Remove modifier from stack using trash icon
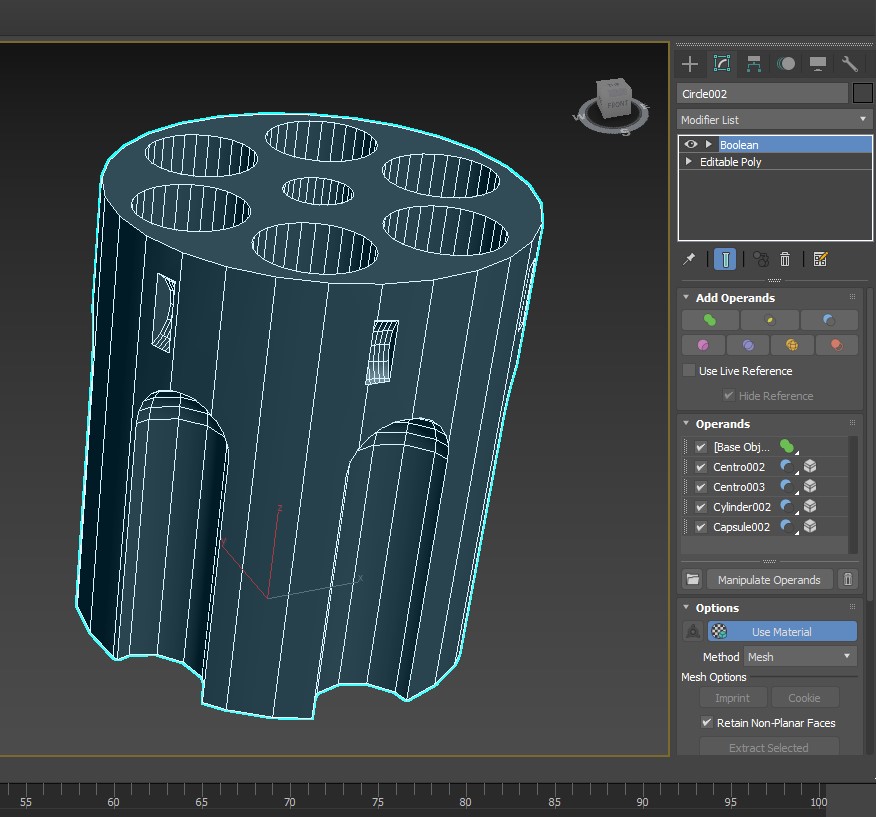876x817 pixels. point(785,259)
